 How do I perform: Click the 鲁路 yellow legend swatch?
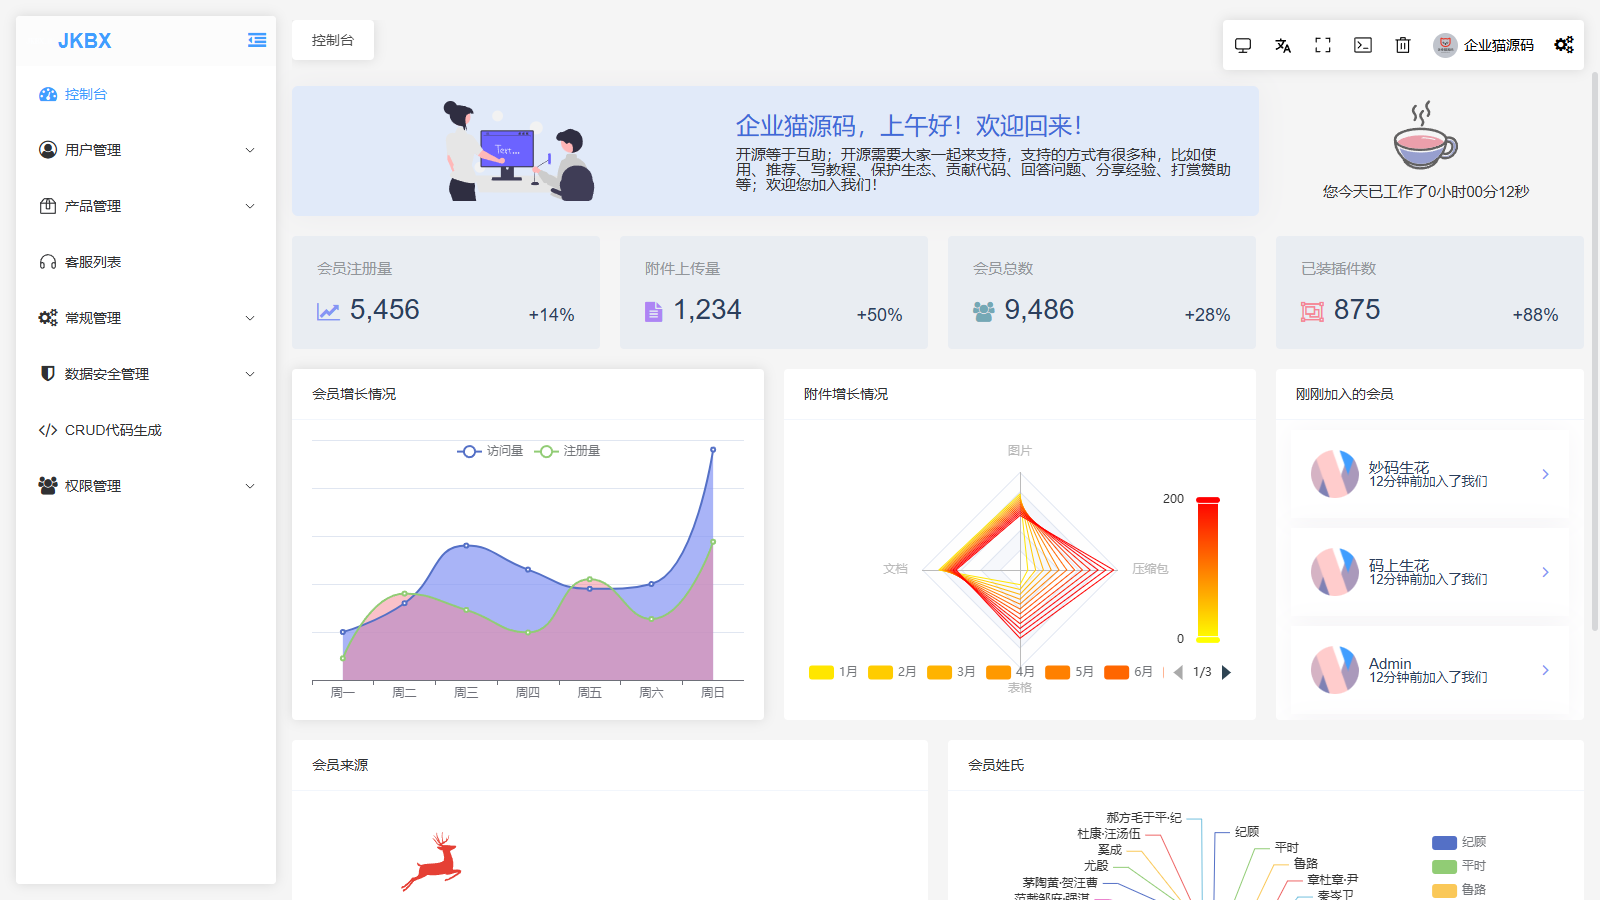(1444, 890)
